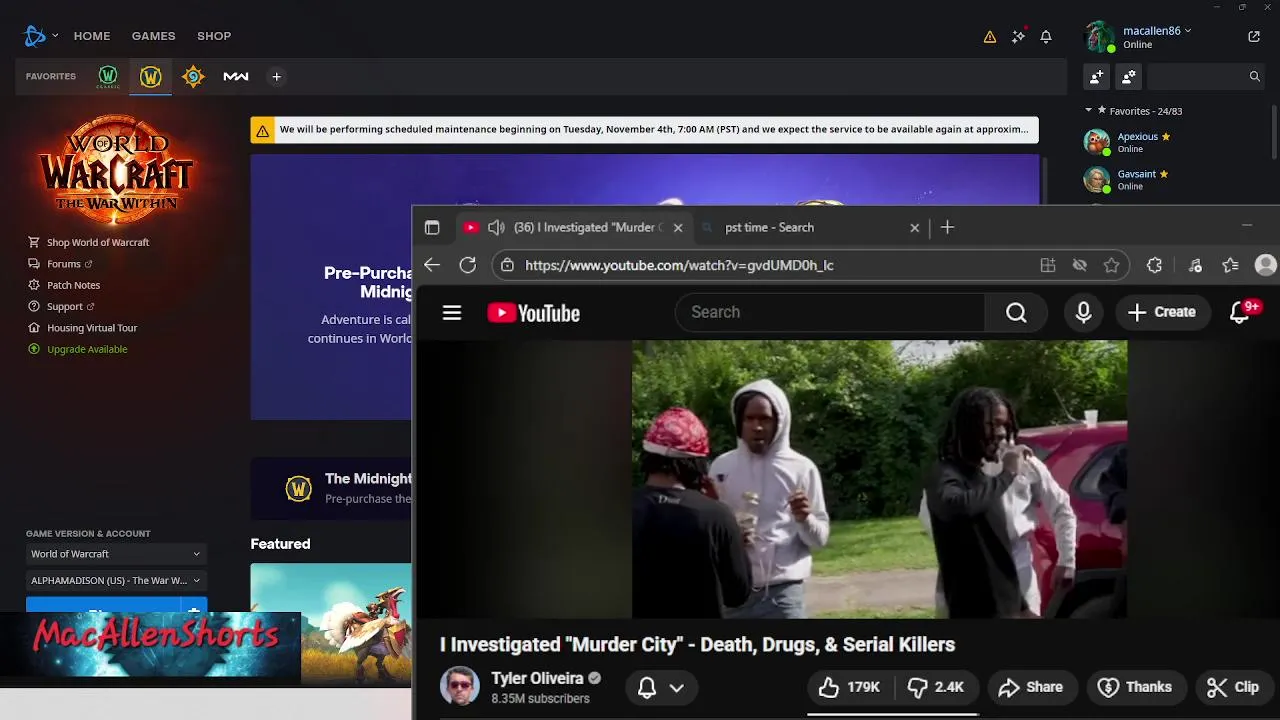
Task: Open browser tab actions menu icon
Action: point(432,228)
